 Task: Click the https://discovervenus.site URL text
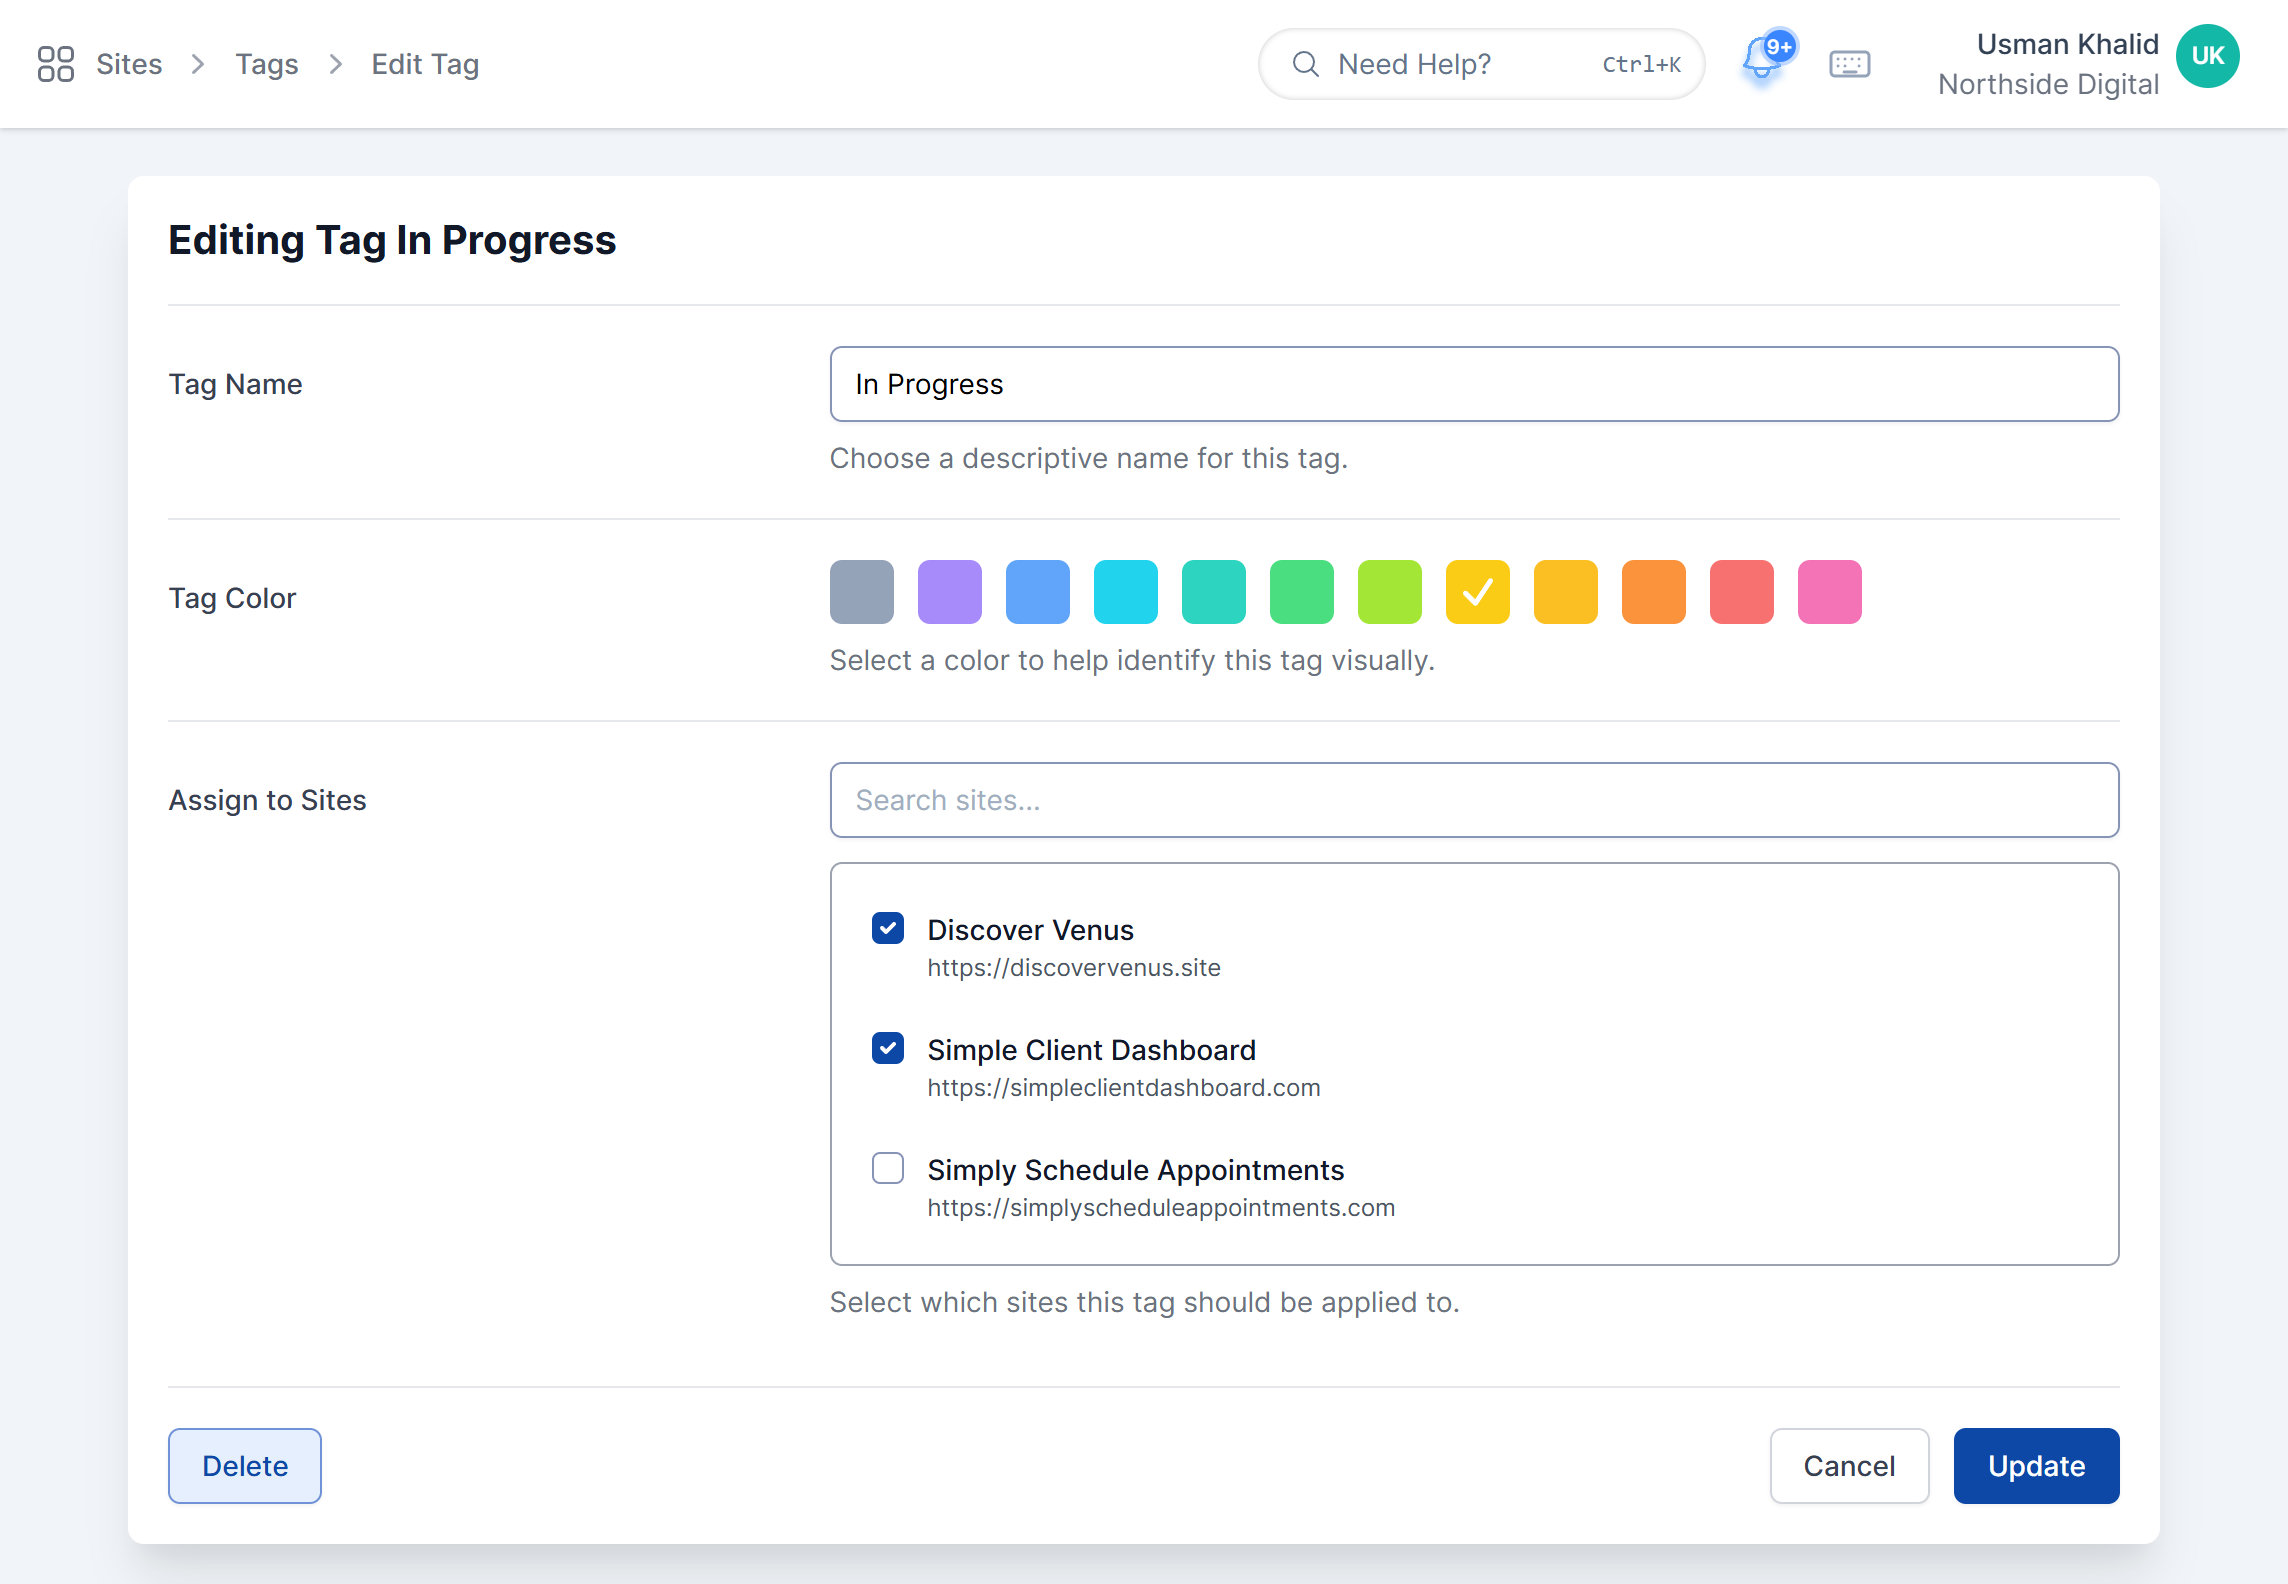pyautogui.click(x=1074, y=968)
